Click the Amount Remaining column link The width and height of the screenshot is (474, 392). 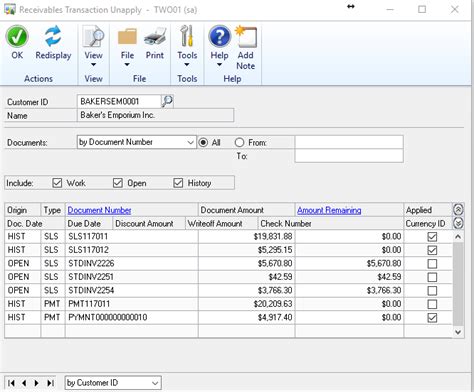(329, 210)
